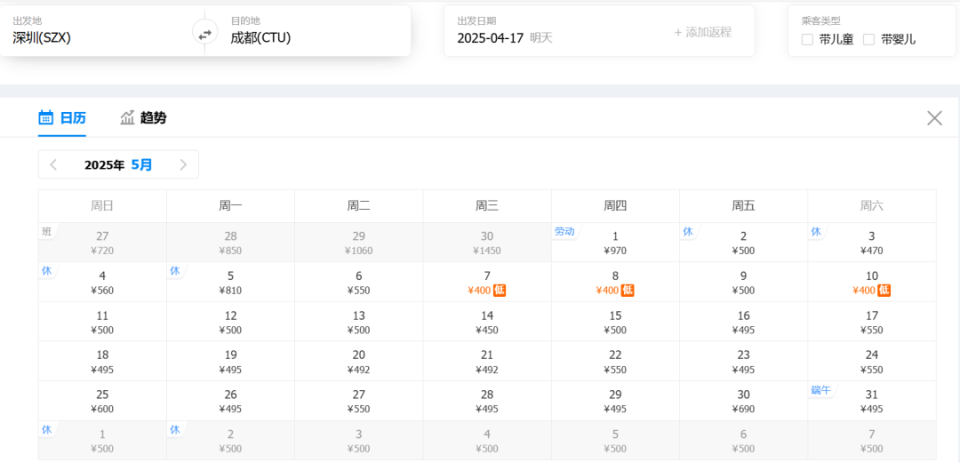The width and height of the screenshot is (960, 463).
Task: Select May 18 priced ¥495
Action: tap(102, 361)
